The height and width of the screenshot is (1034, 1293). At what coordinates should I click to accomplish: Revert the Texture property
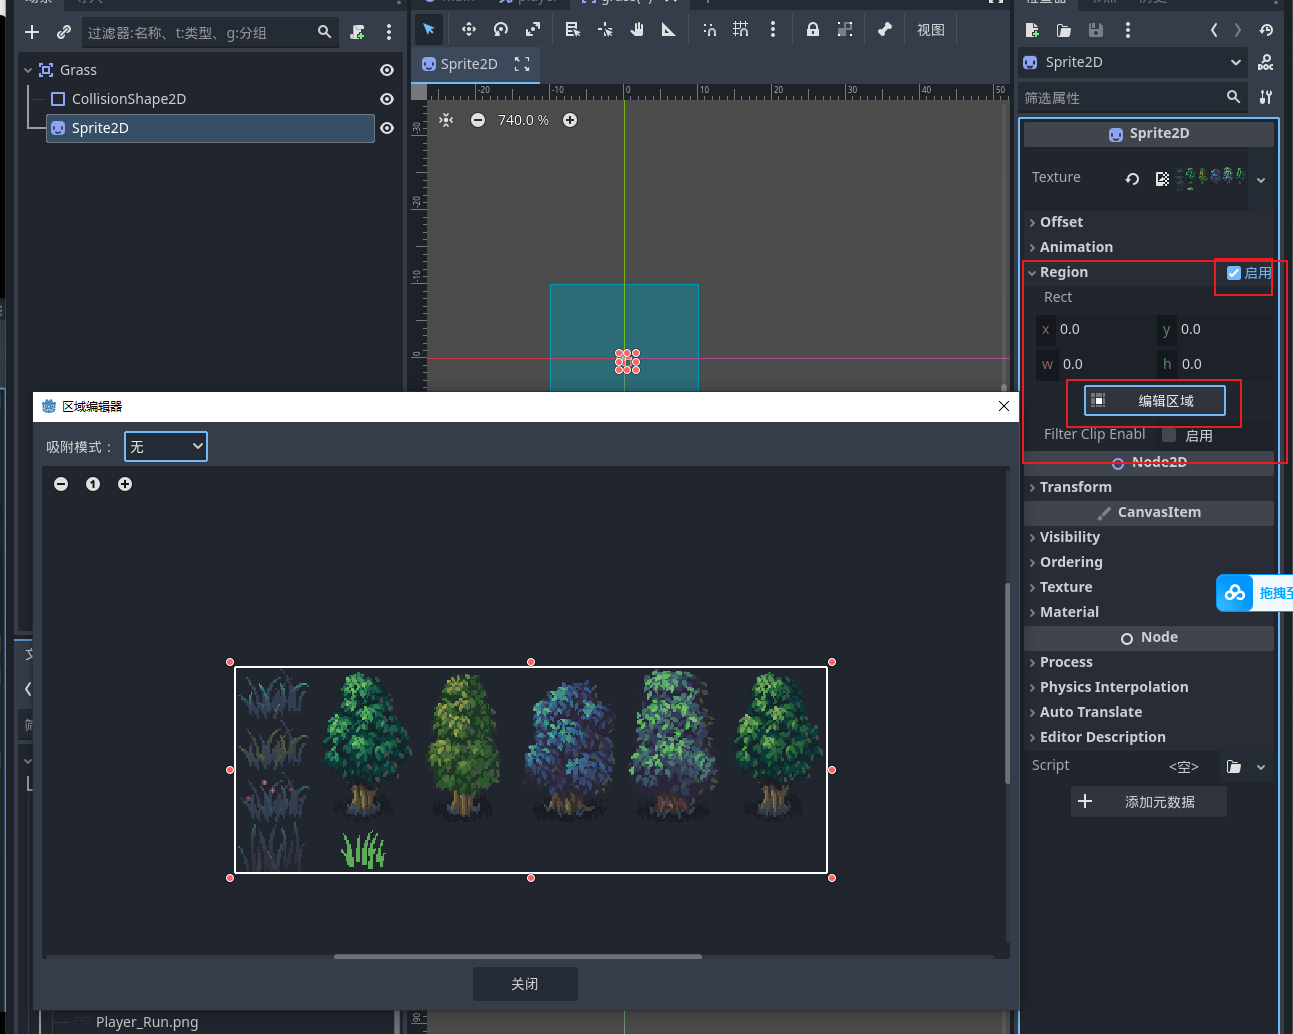coord(1132,179)
